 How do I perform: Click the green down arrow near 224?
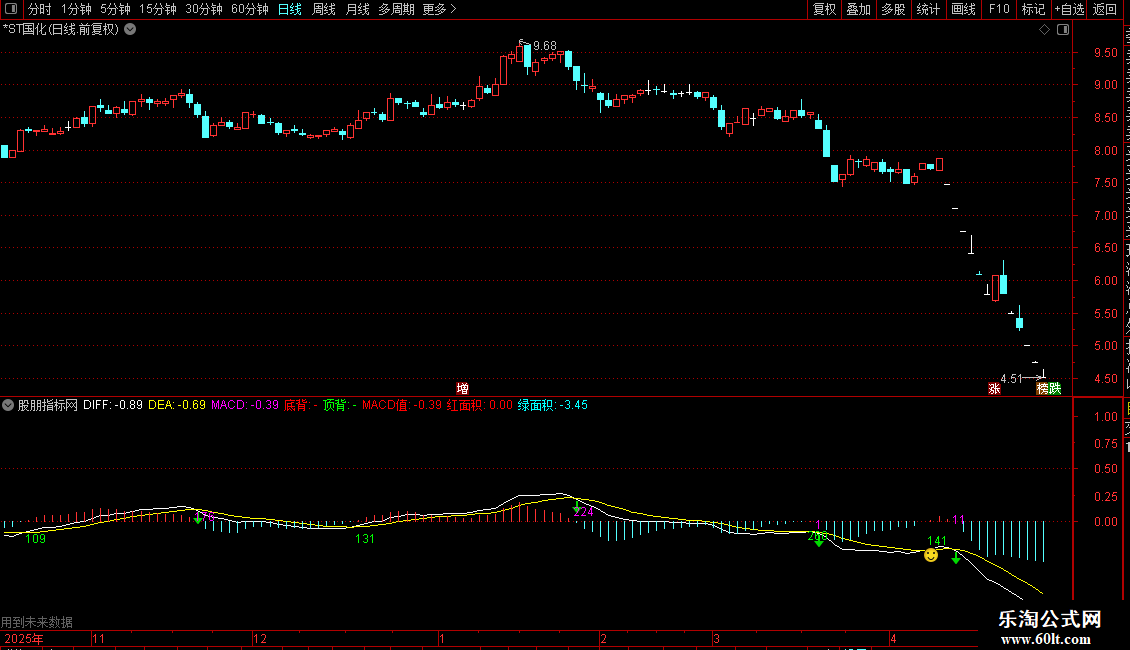coord(577,508)
